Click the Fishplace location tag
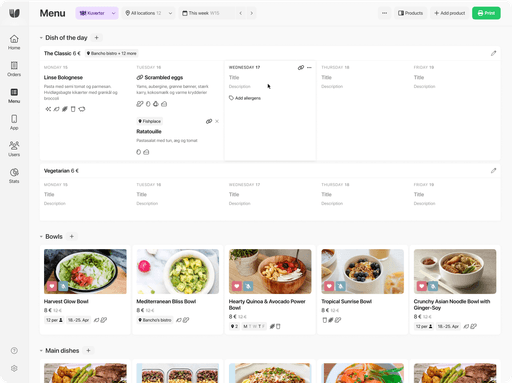The height and width of the screenshot is (383, 512). (x=150, y=121)
